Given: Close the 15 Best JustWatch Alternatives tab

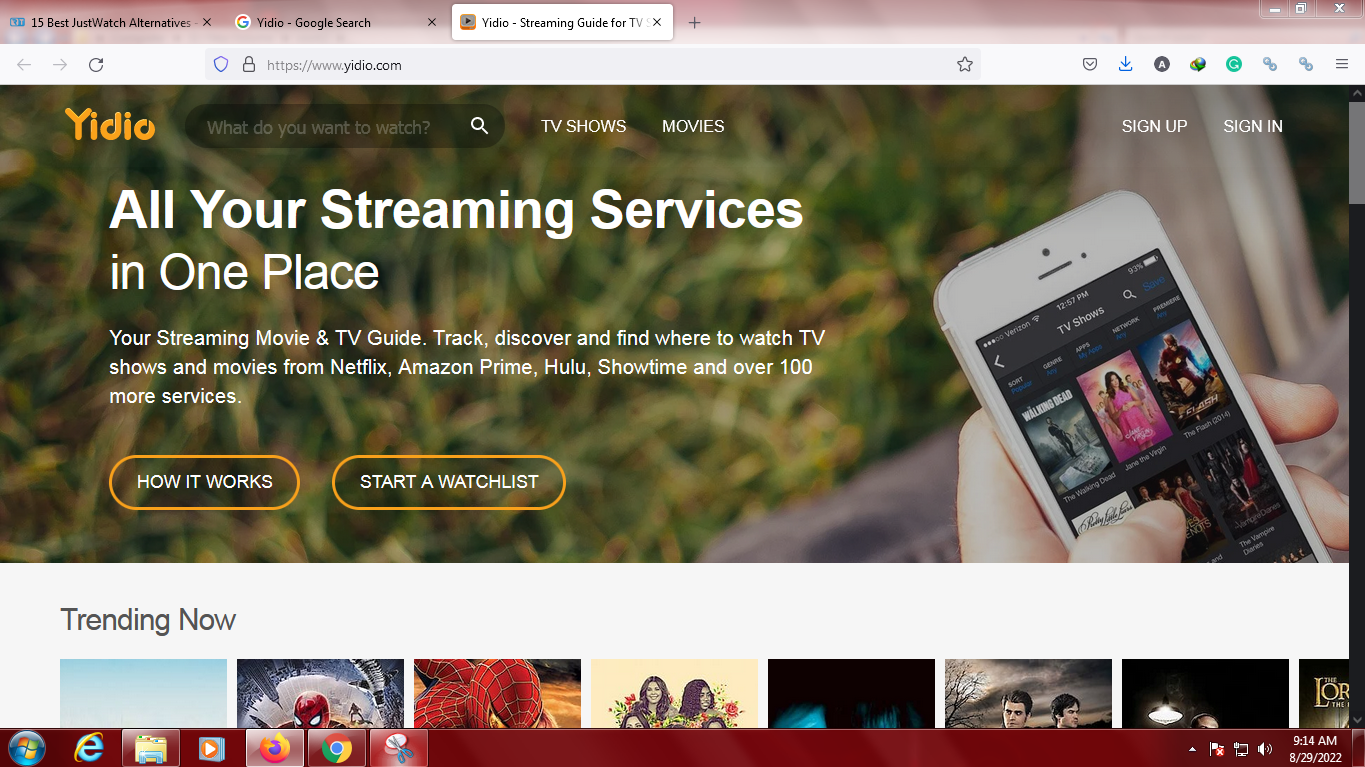Looking at the screenshot, I should (x=208, y=22).
